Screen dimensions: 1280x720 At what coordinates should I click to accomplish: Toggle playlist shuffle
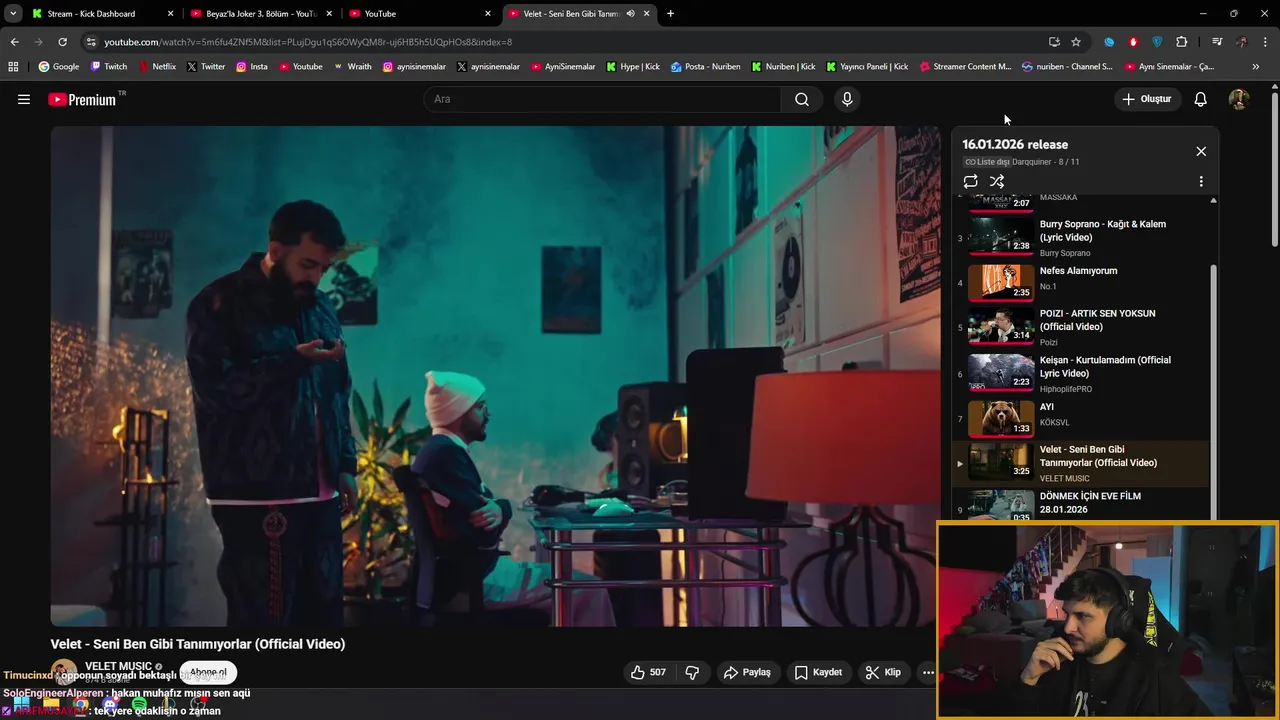(997, 181)
